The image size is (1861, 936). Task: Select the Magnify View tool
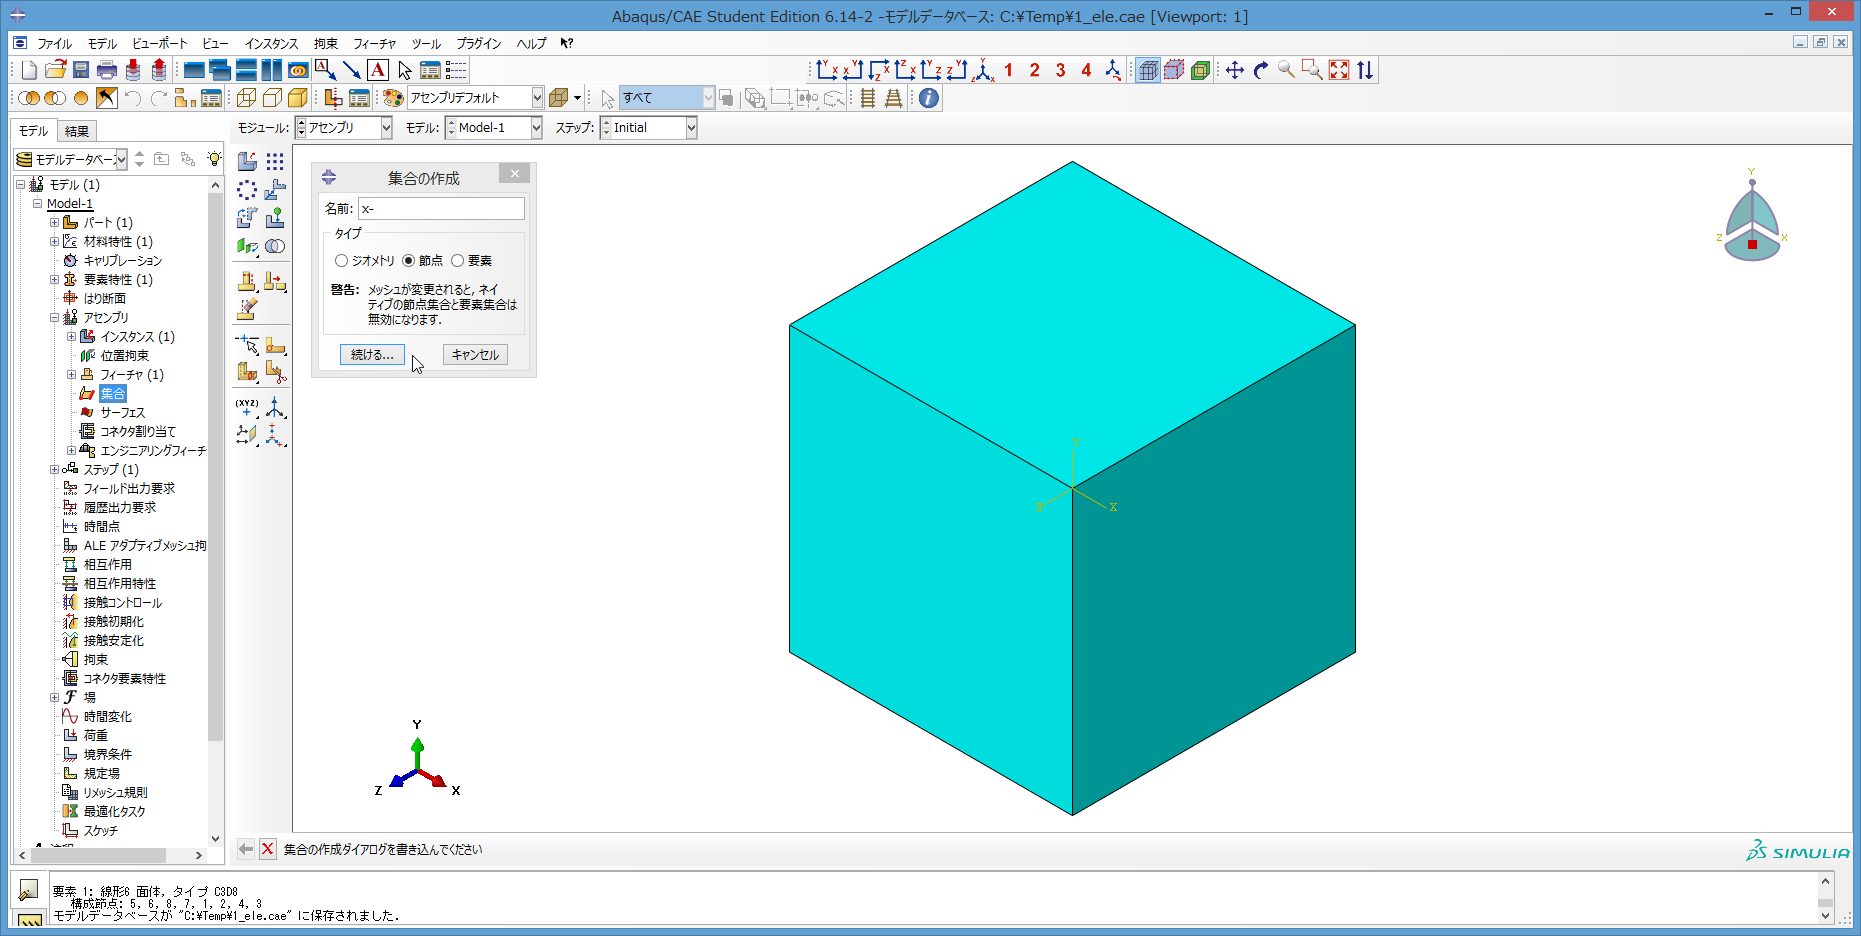click(x=1287, y=70)
